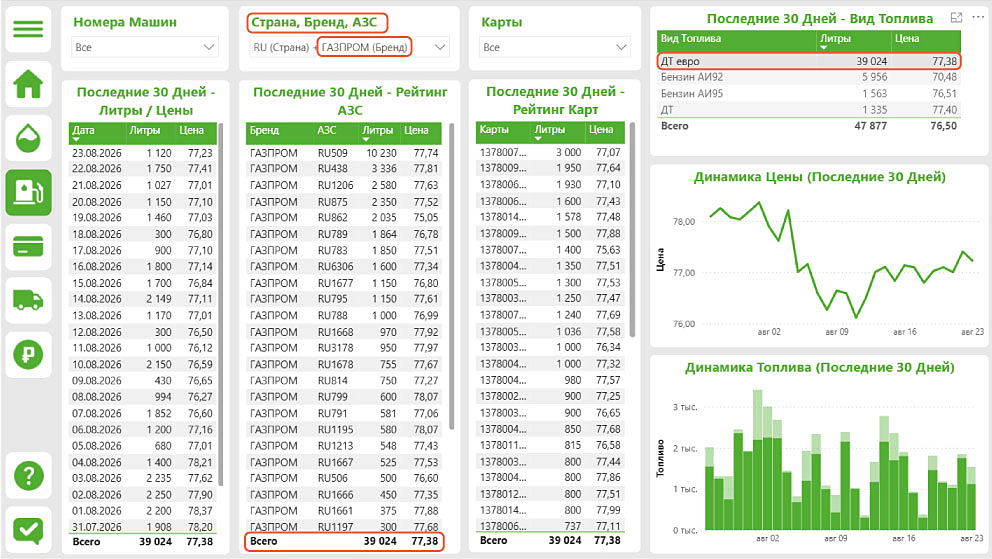Select the gas station pump icon
This screenshot has height=559, width=992.
pos(28,192)
